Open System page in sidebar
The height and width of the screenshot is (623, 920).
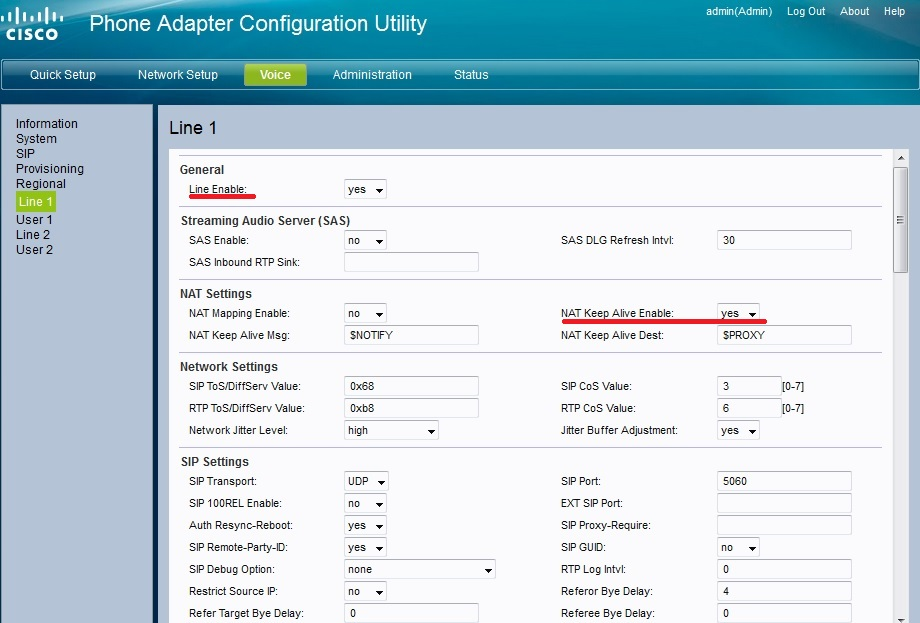[36, 139]
